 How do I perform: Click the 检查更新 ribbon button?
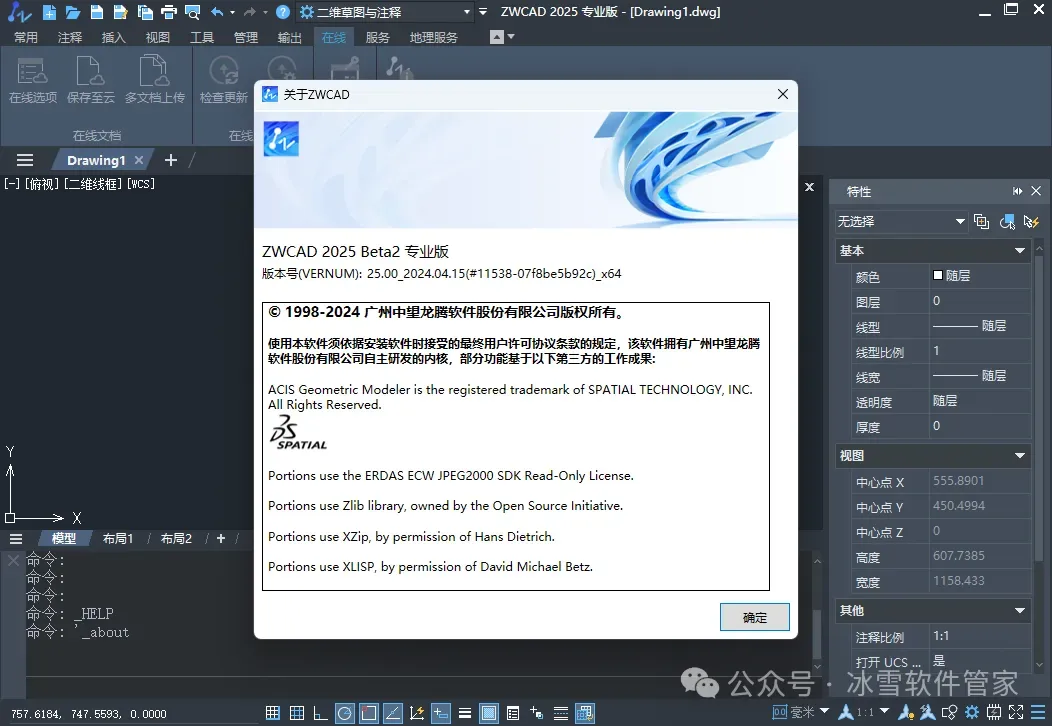(223, 81)
